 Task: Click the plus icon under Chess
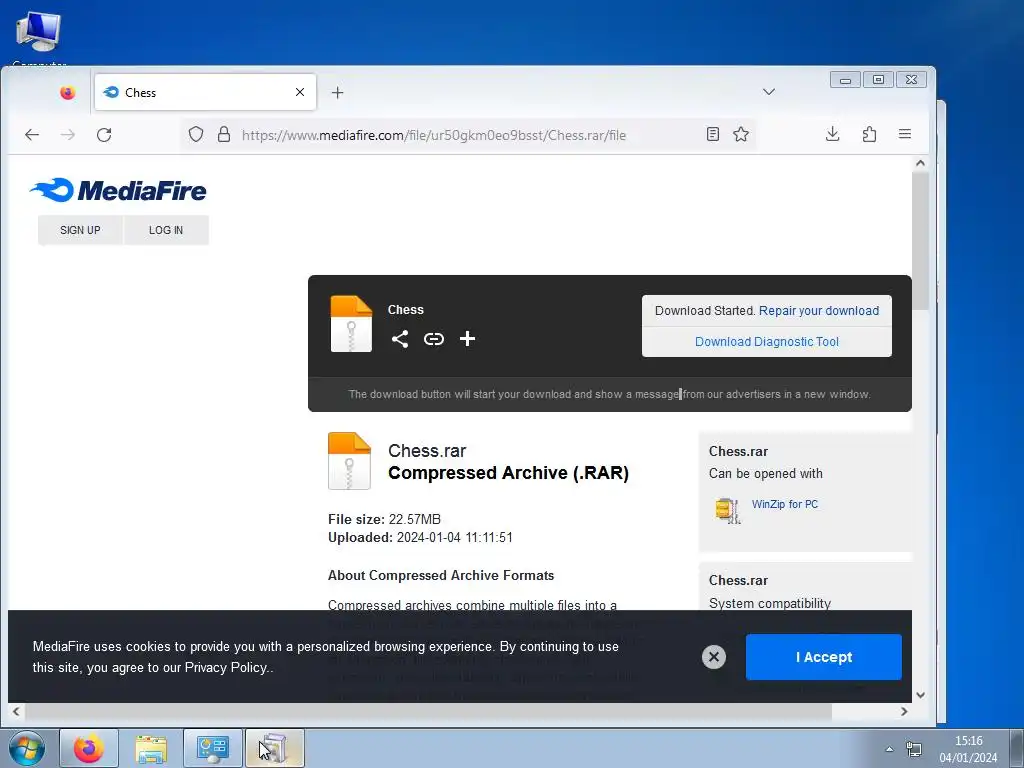pyautogui.click(x=467, y=338)
